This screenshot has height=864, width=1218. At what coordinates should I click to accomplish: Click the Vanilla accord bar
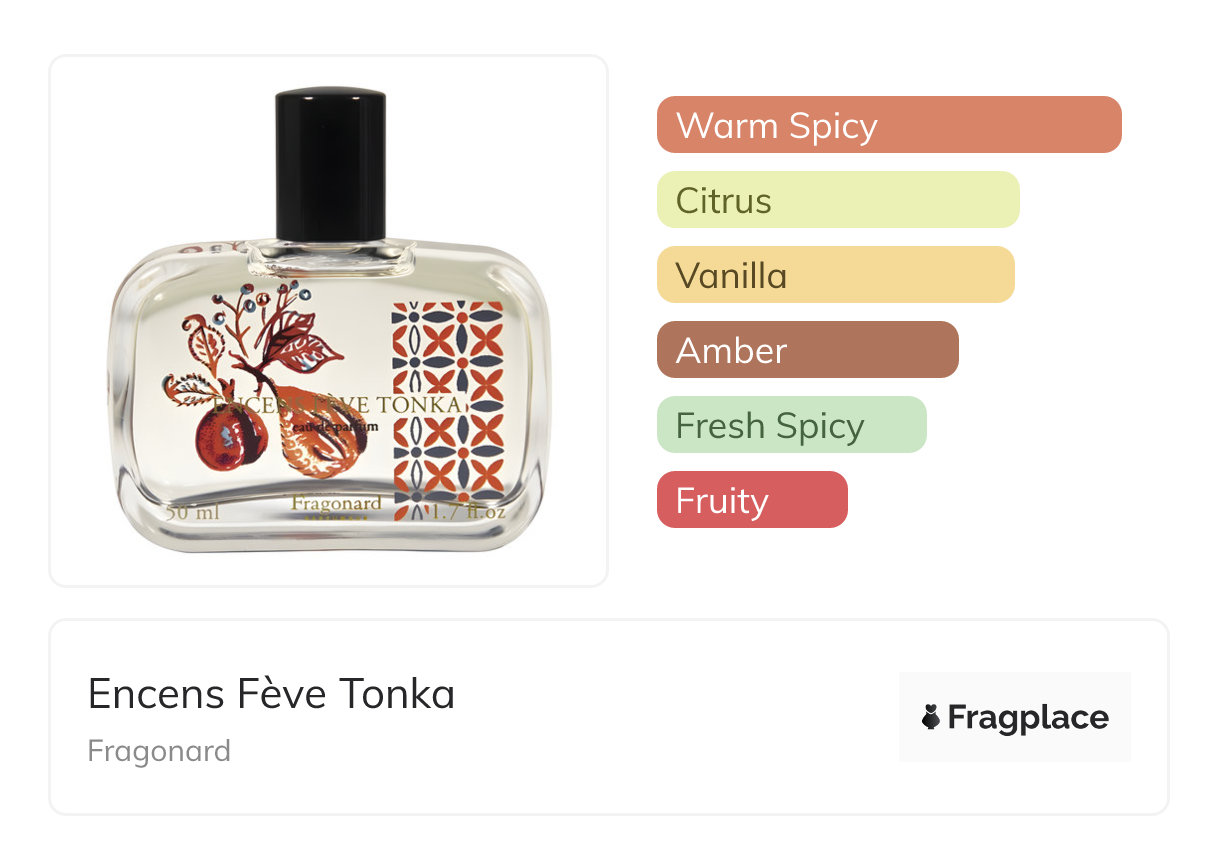836,275
